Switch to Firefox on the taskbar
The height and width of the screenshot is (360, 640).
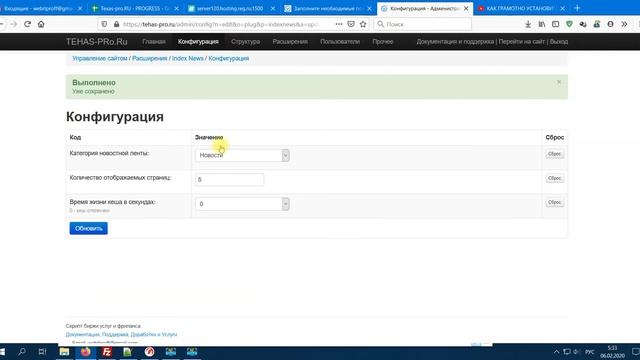tap(85, 352)
